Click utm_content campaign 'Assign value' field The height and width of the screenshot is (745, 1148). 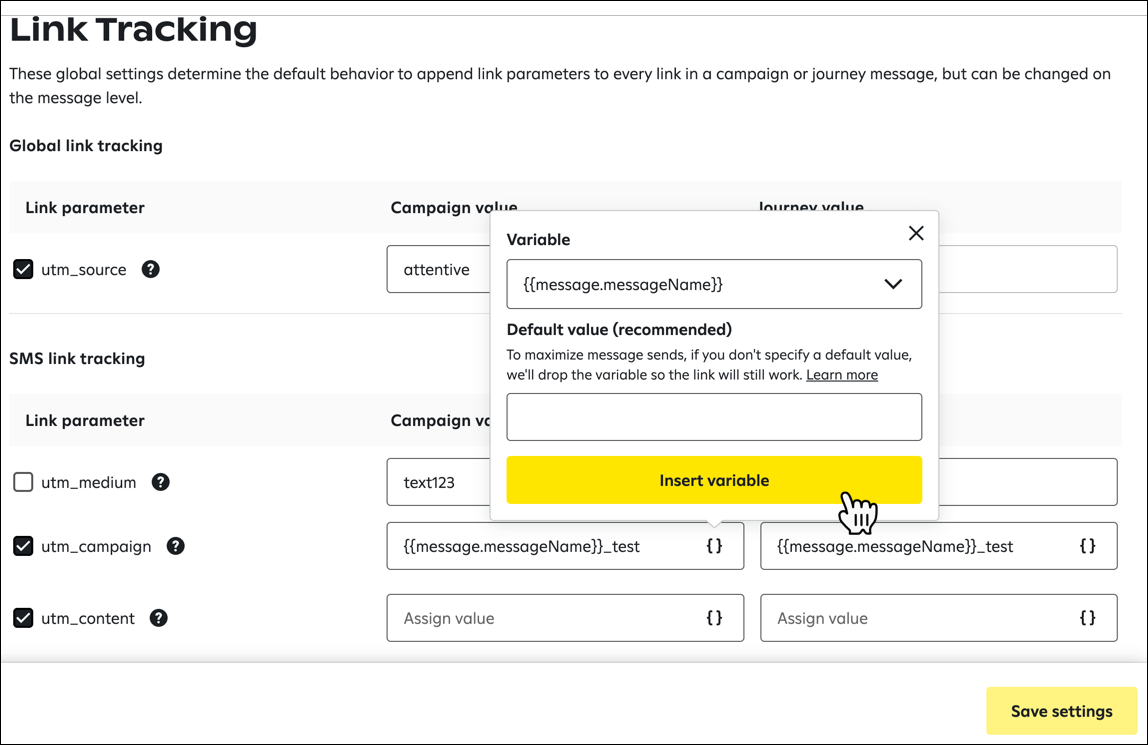[x=565, y=618]
